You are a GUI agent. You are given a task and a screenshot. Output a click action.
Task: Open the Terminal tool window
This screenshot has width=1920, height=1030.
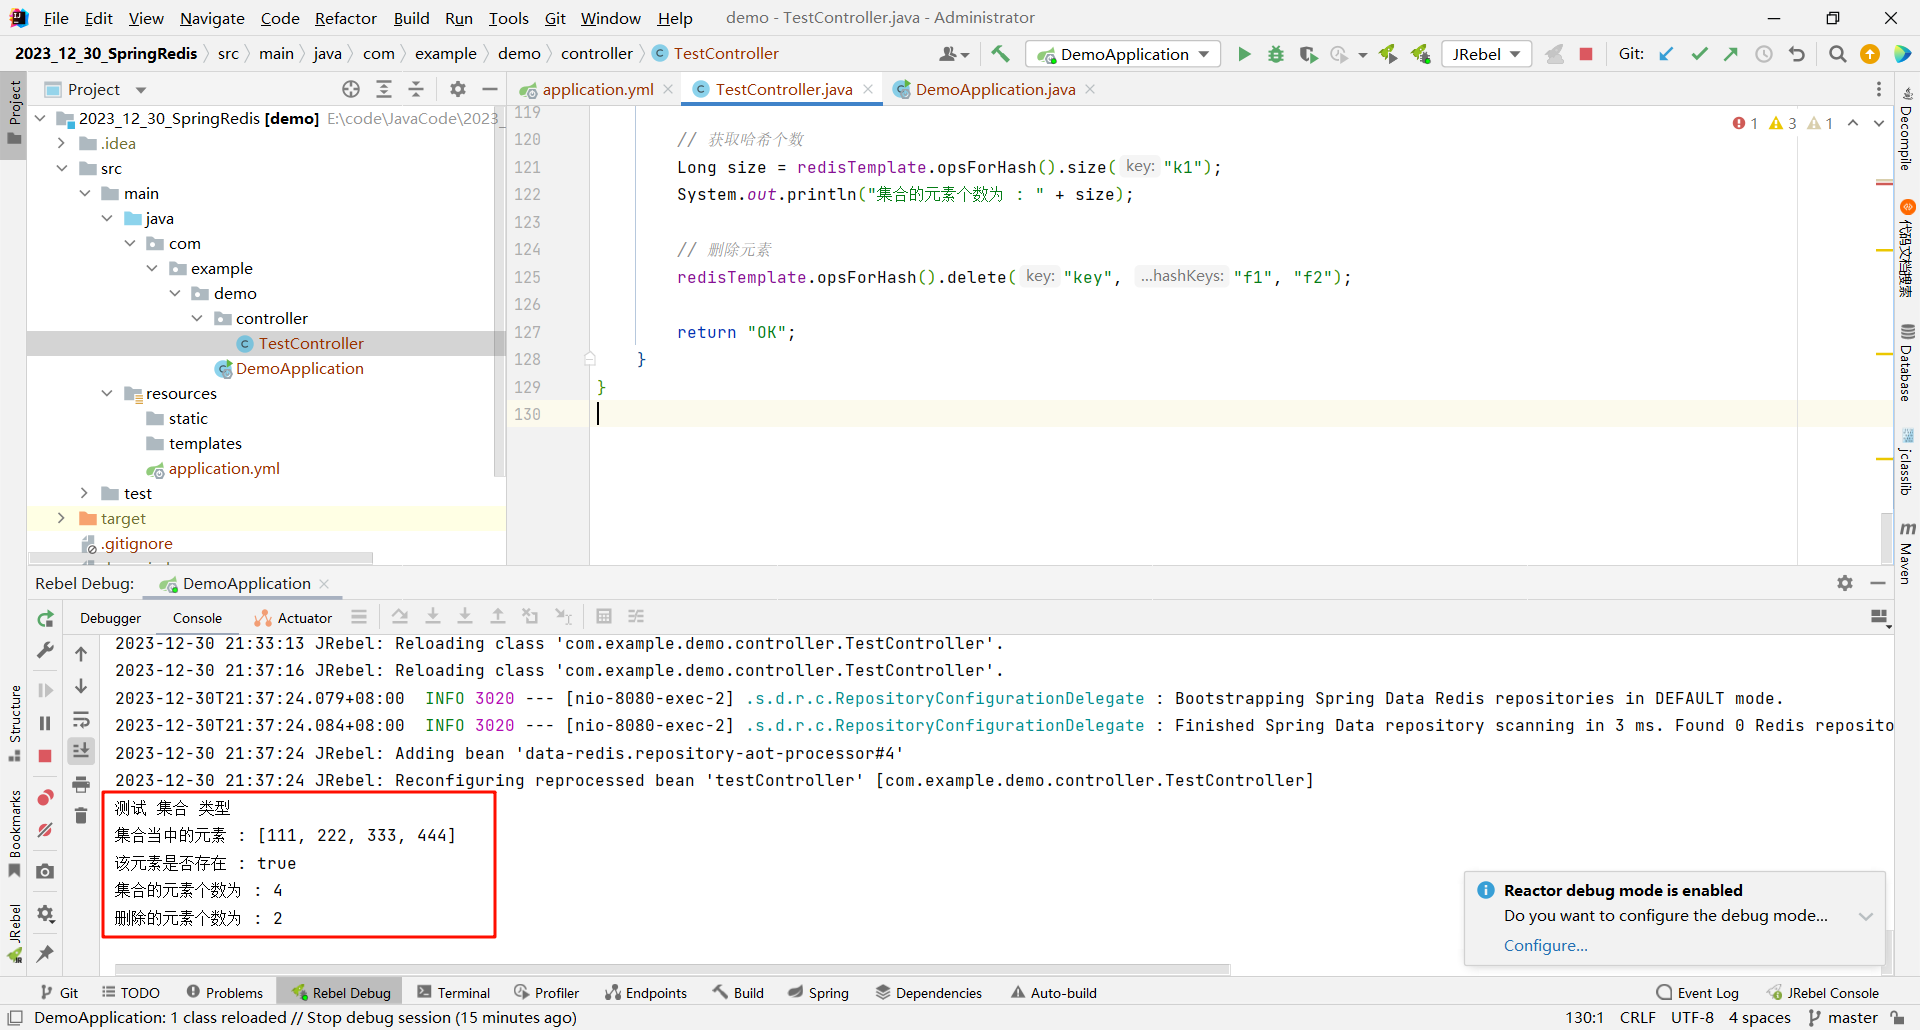tap(453, 993)
